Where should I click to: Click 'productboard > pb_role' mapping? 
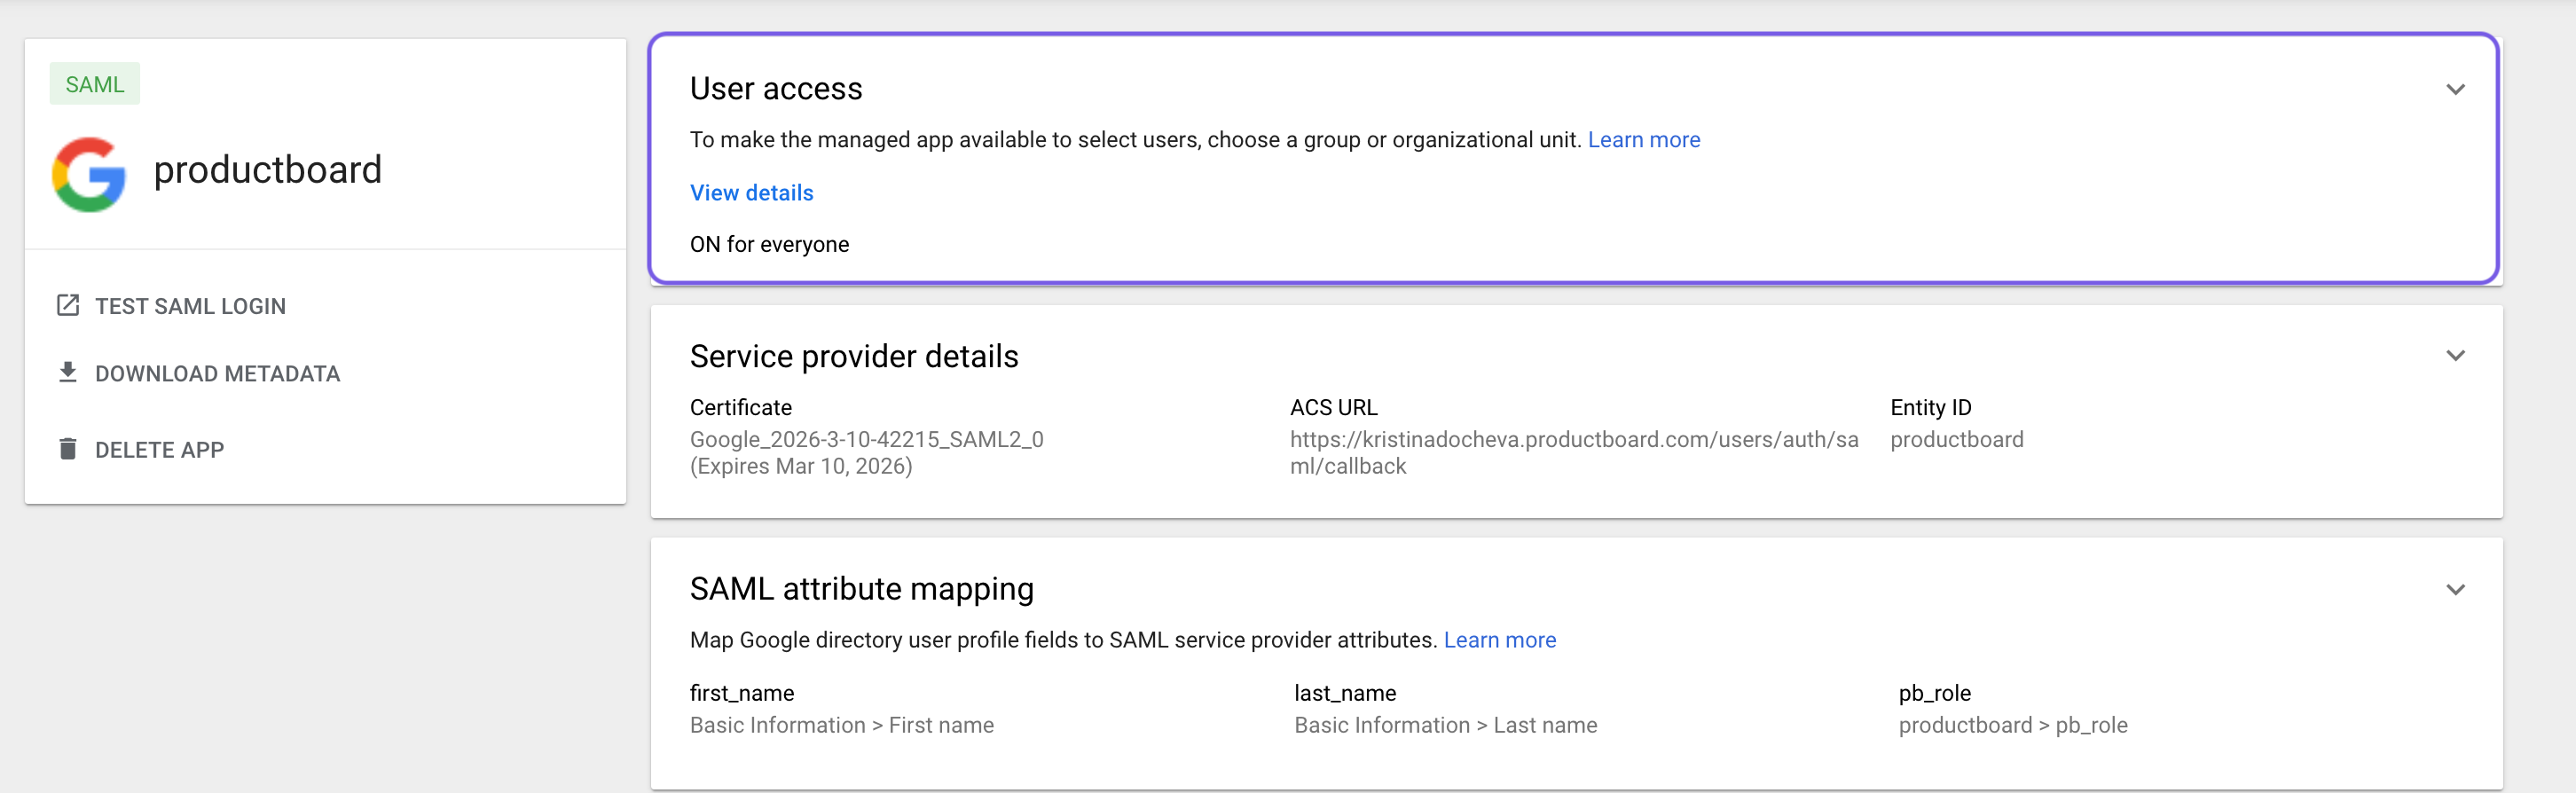point(2012,726)
